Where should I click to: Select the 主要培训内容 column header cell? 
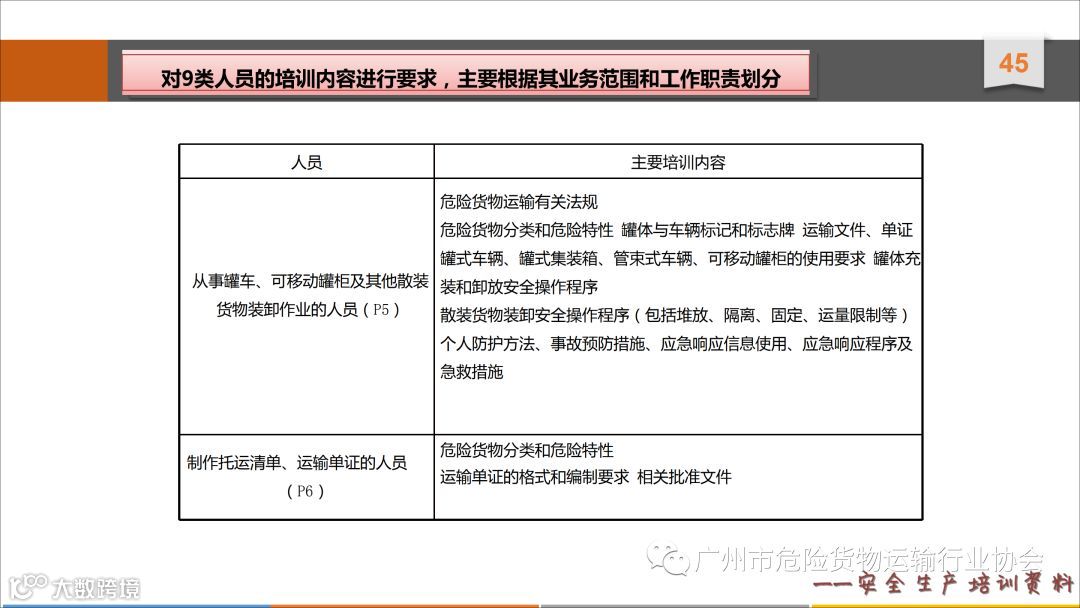[678, 162]
